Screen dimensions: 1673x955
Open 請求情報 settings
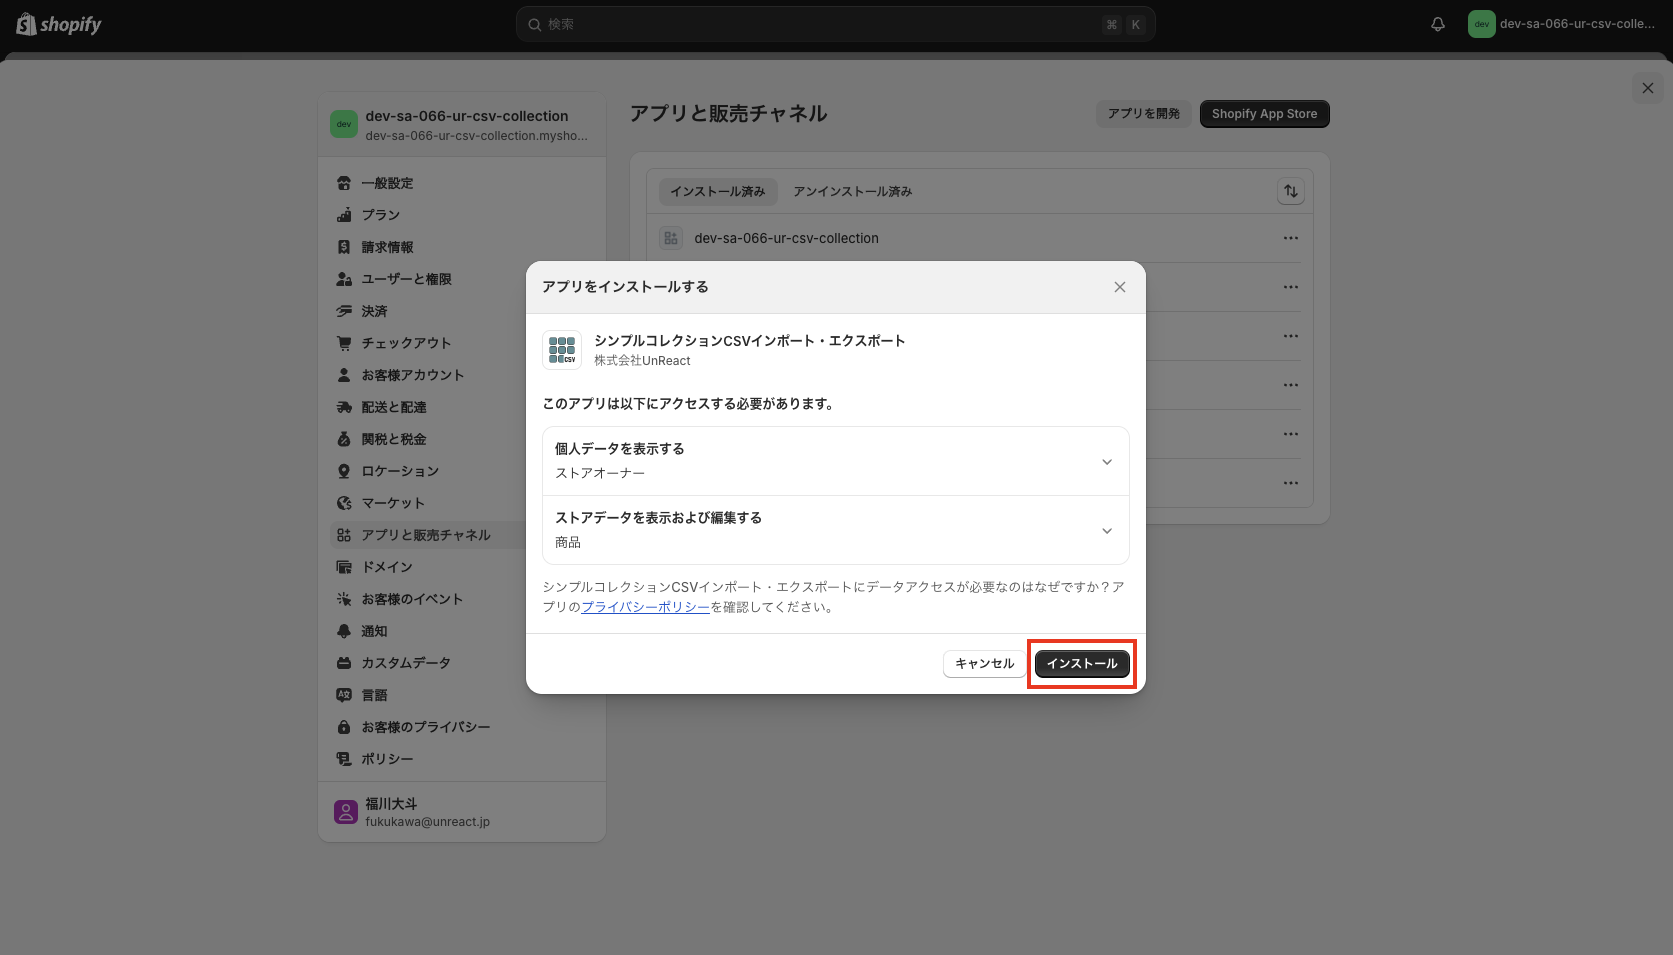462,247
